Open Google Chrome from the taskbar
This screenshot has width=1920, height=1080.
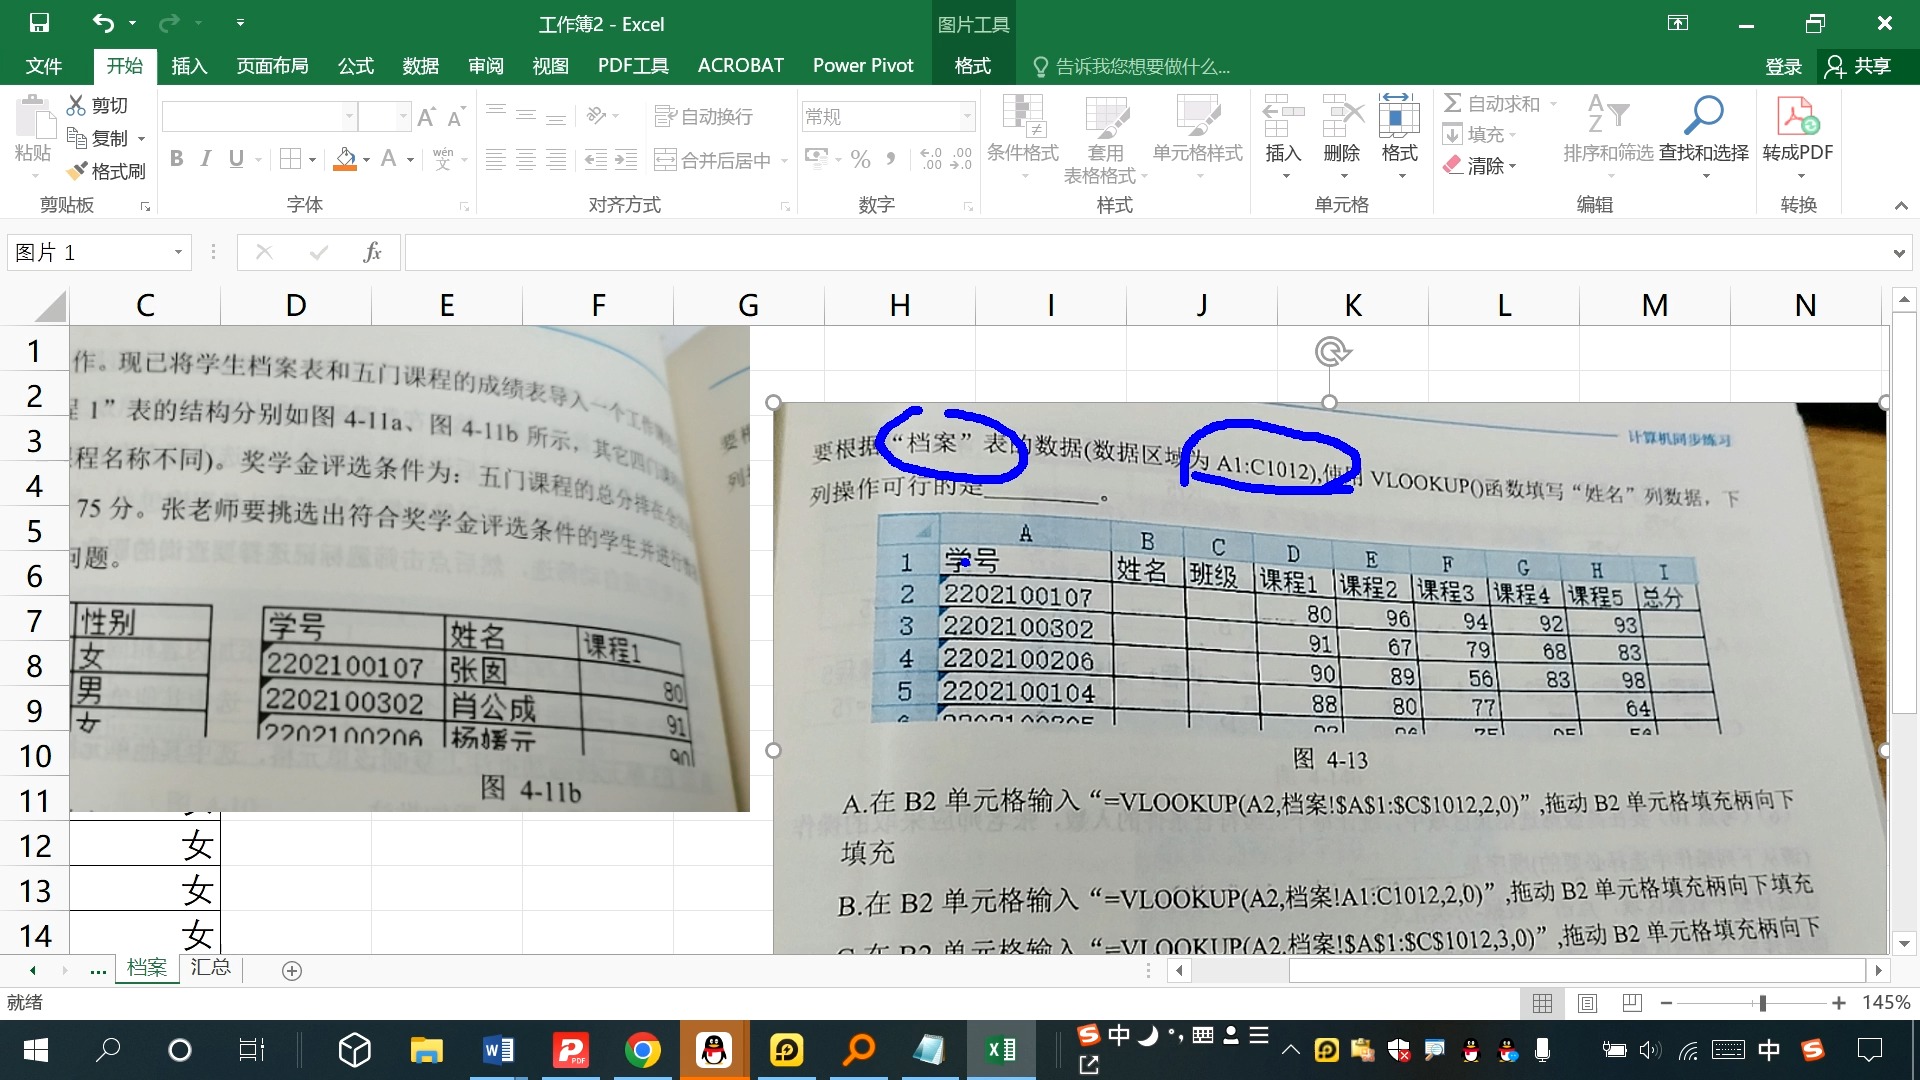click(643, 1050)
